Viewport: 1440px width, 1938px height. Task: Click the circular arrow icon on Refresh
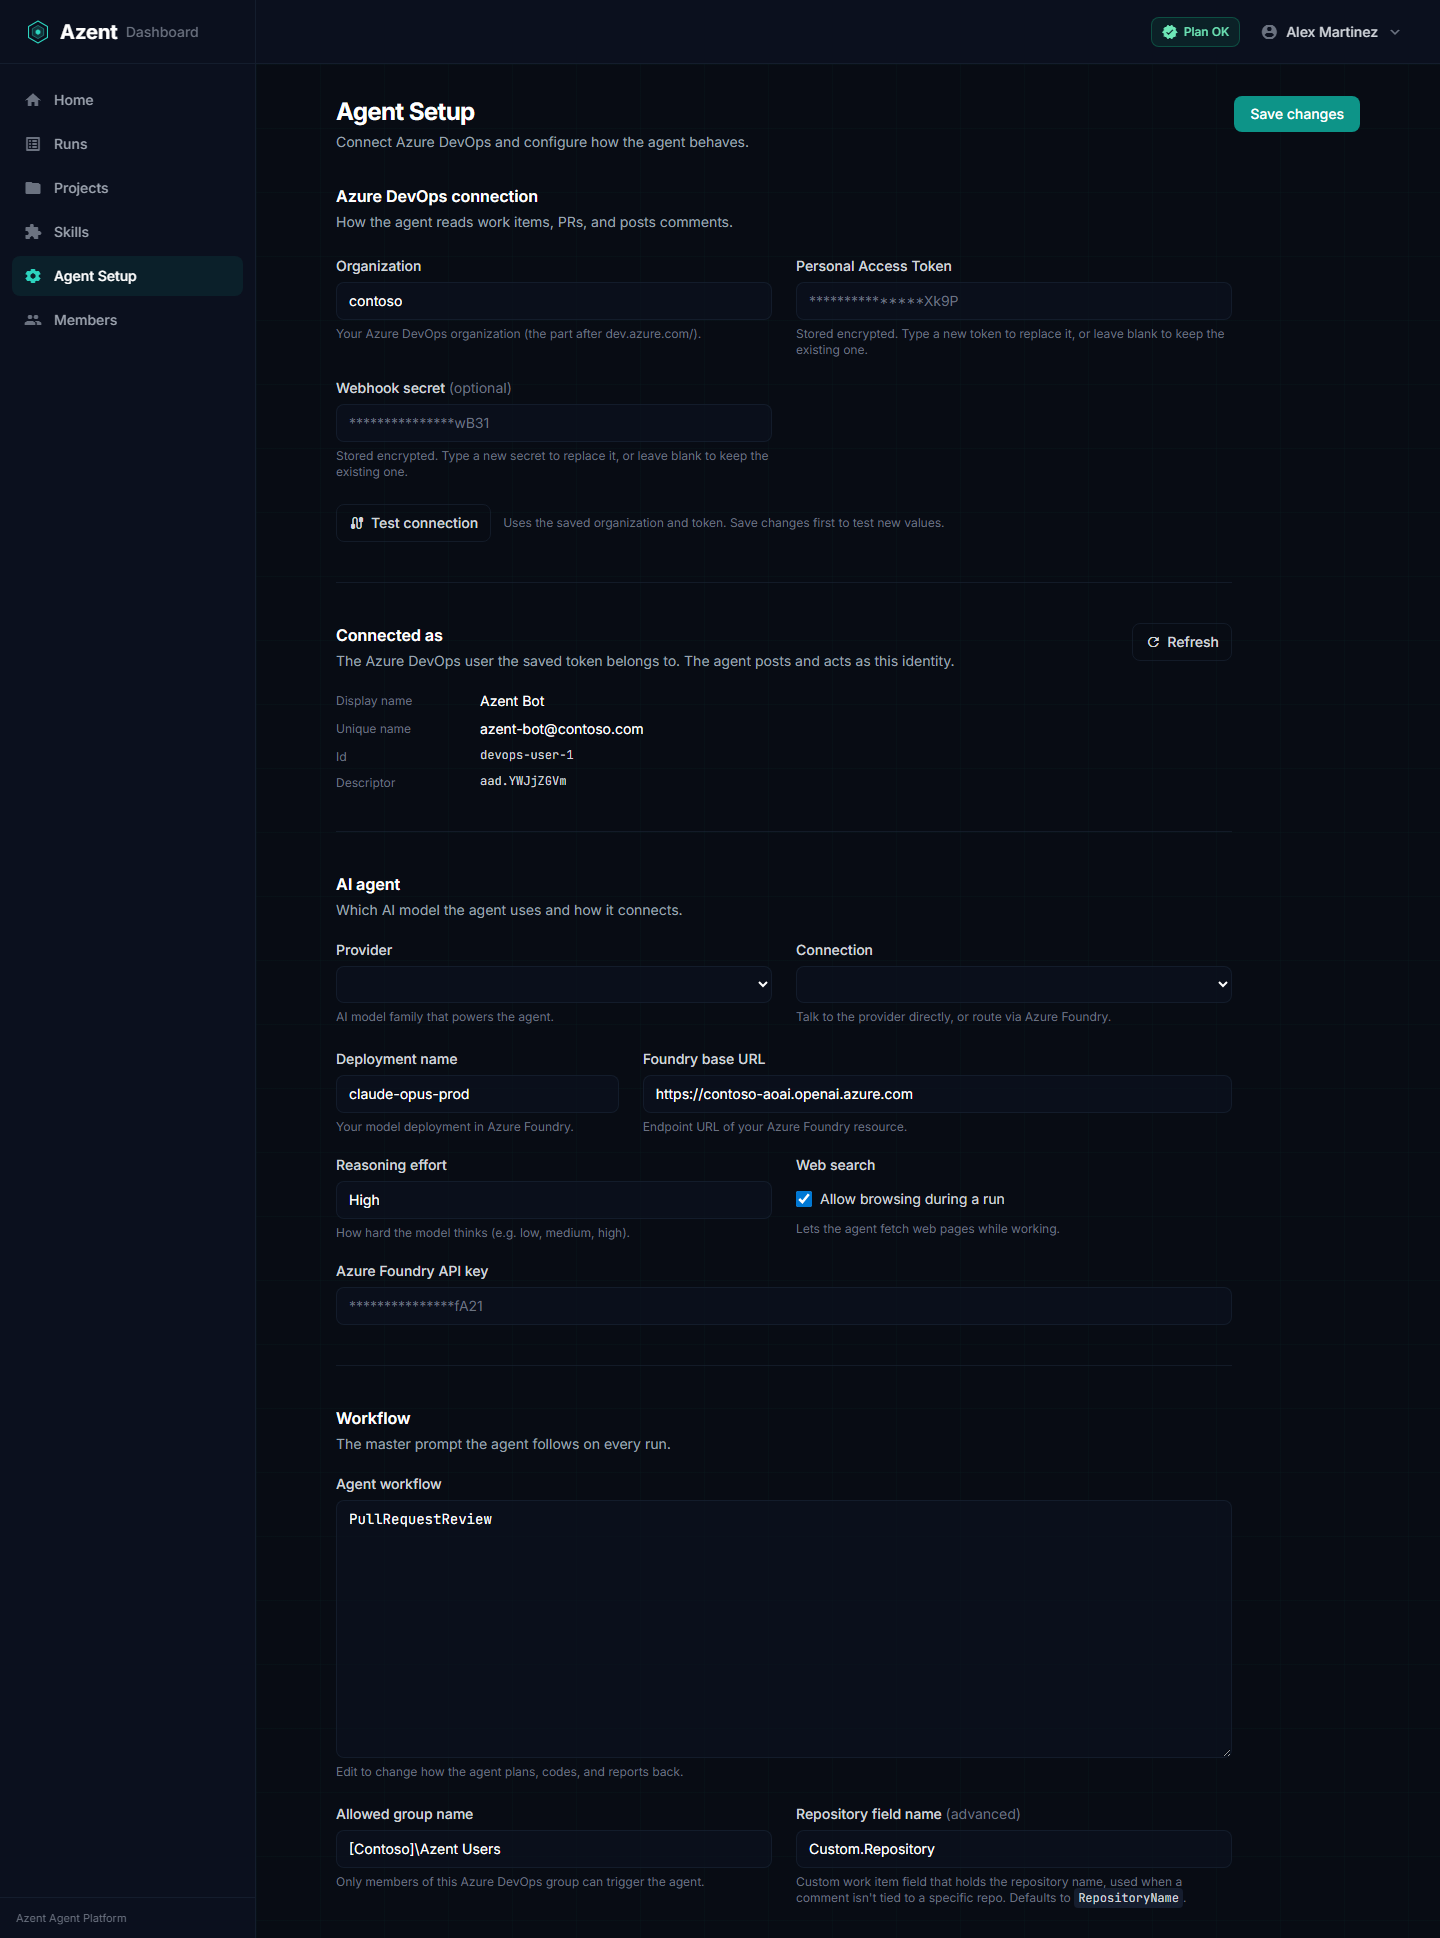(x=1153, y=642)
